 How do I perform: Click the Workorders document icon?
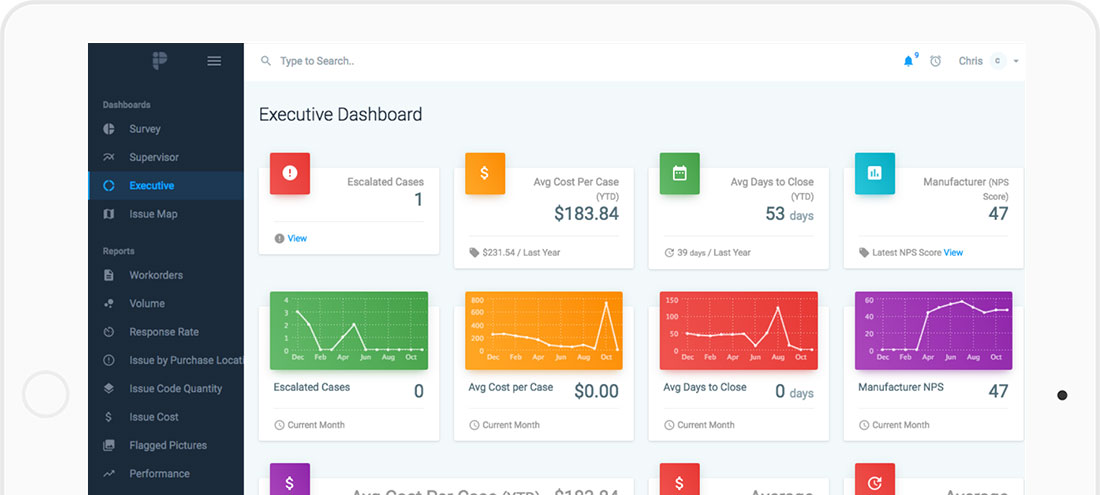click(x=109, y=275)
